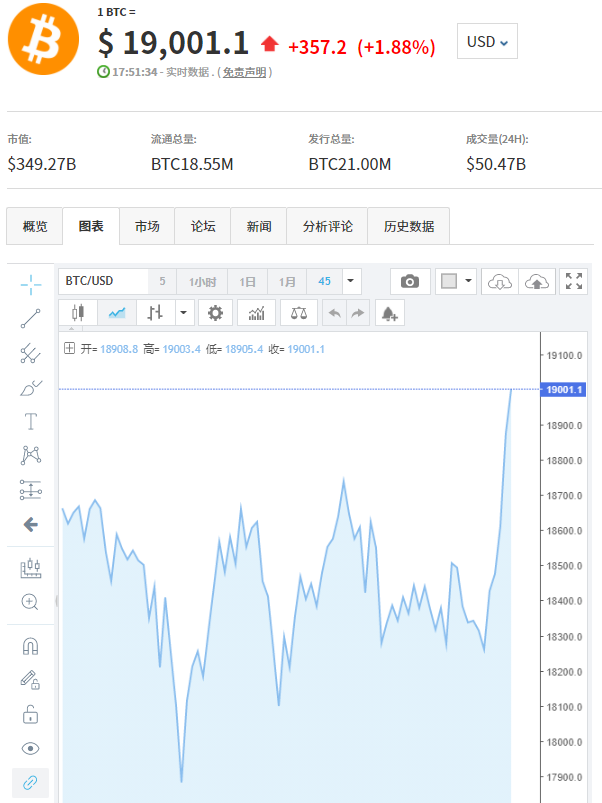Expand the time interval dropdown arrow
This screenshot has height=803, width=602.
click(351, 281)
